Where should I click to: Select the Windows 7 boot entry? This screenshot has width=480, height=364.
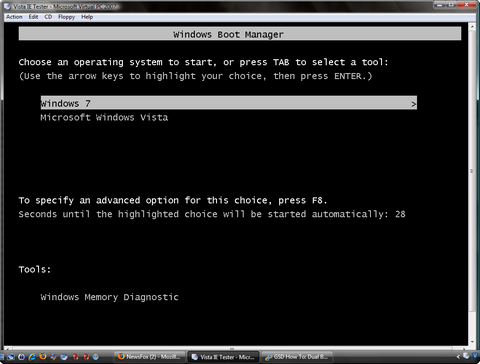pos(229,103)
